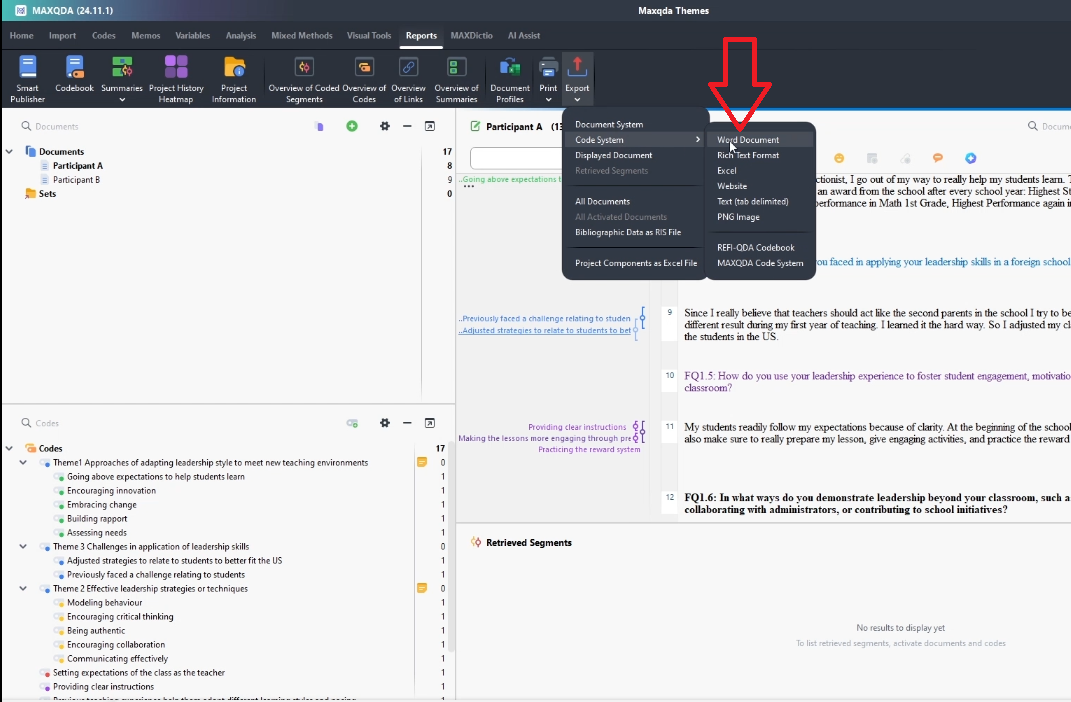
Task: Open the Project Information report
Action: click(234, 78)
